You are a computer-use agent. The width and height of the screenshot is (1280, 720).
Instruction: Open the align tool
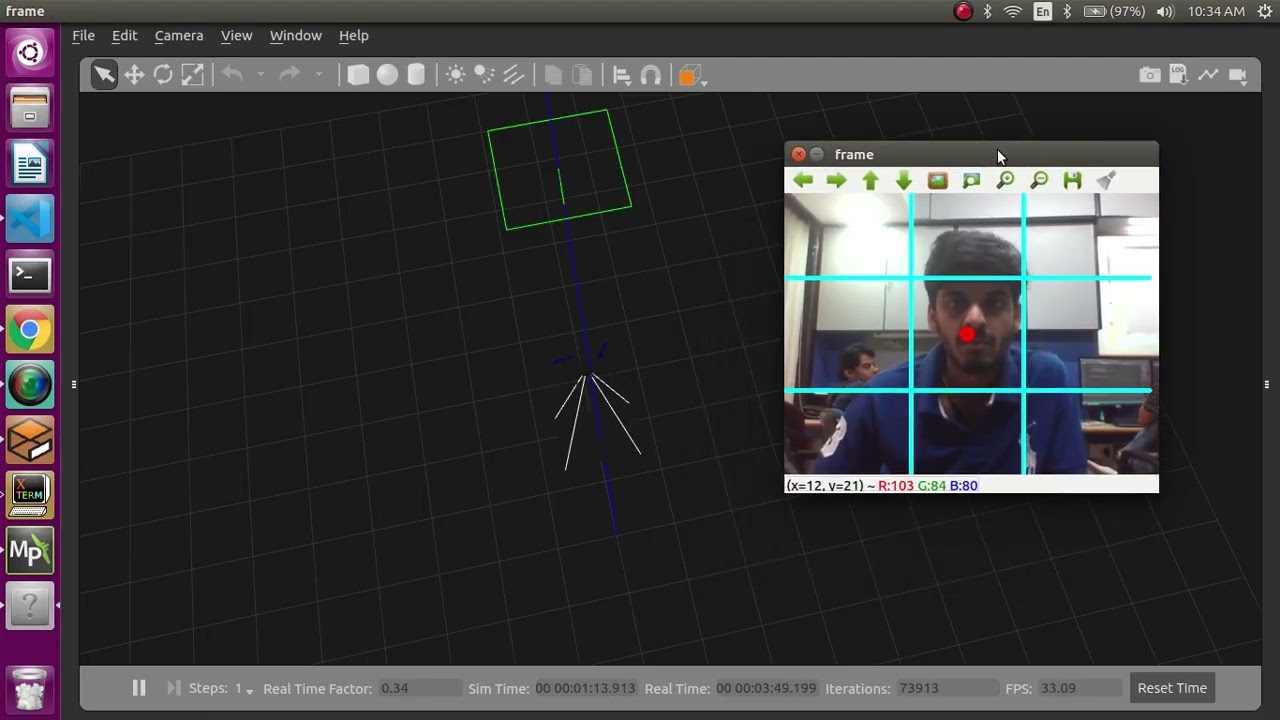point(621,75)
